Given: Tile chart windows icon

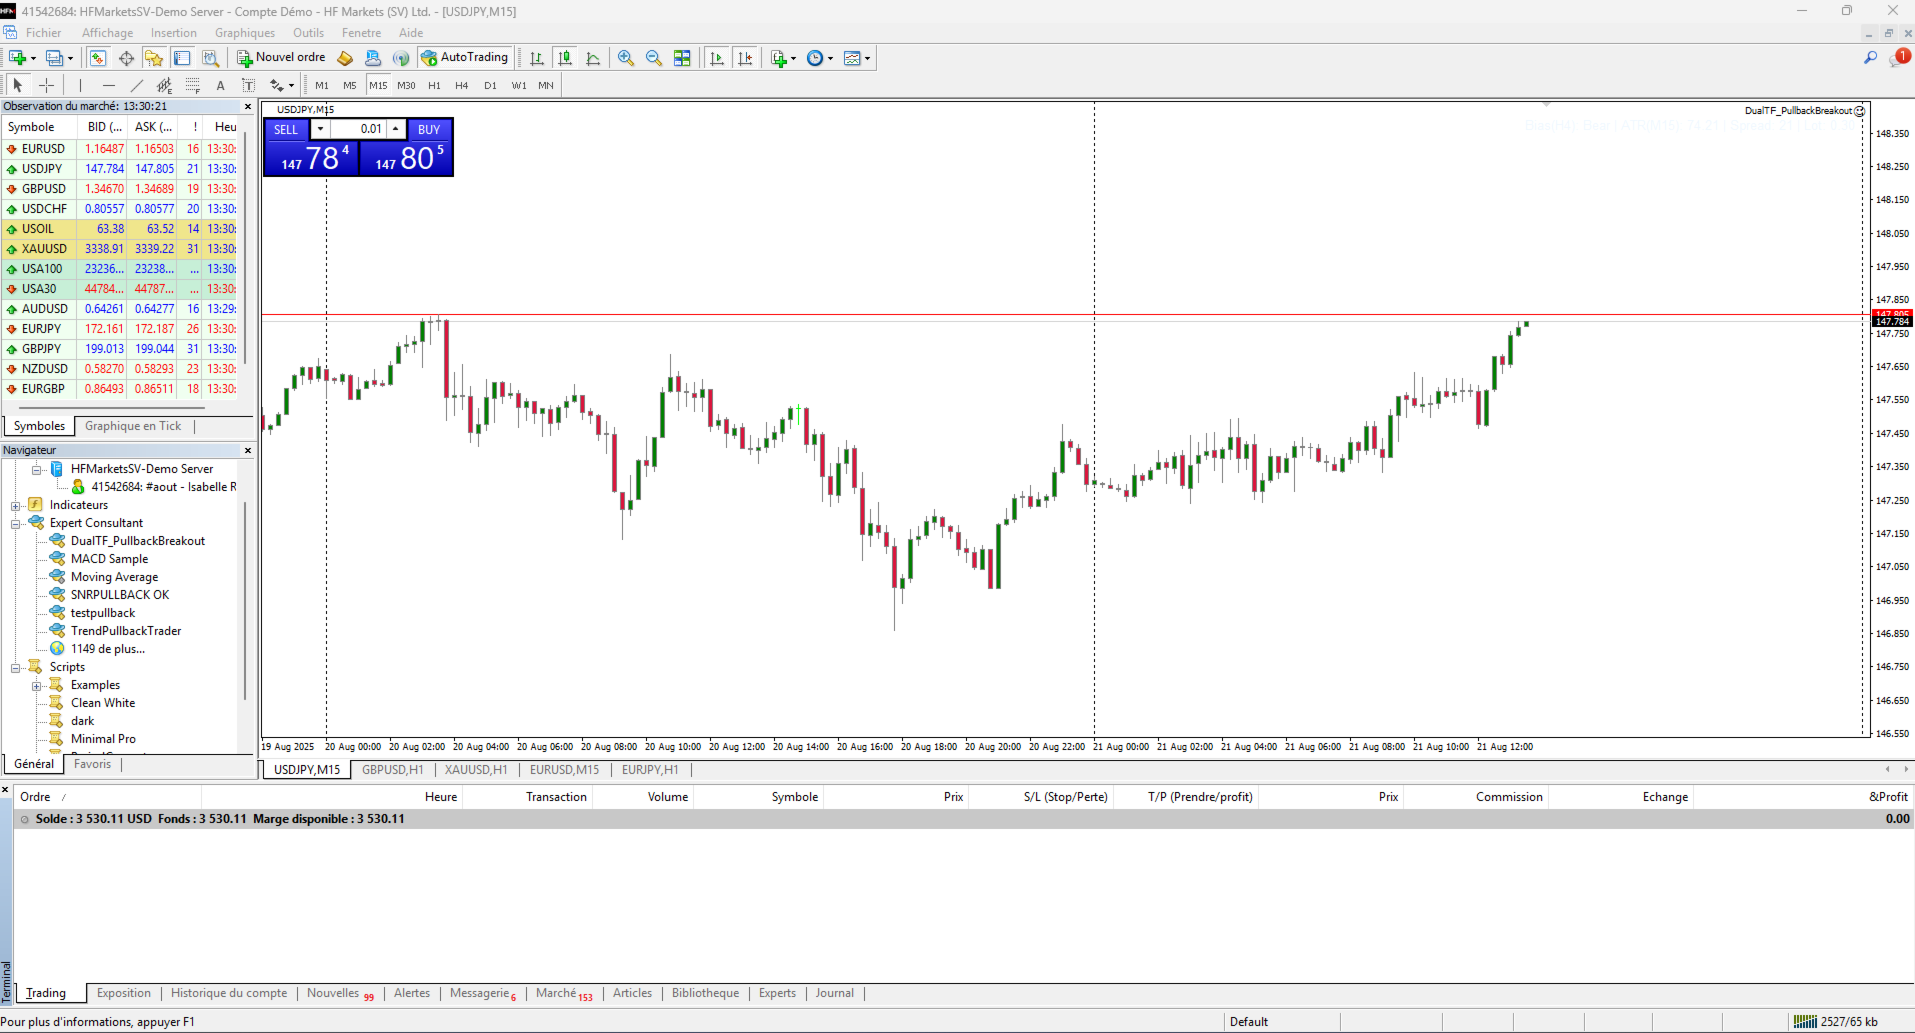Looking at the screenshot, I should coord(682,58).
